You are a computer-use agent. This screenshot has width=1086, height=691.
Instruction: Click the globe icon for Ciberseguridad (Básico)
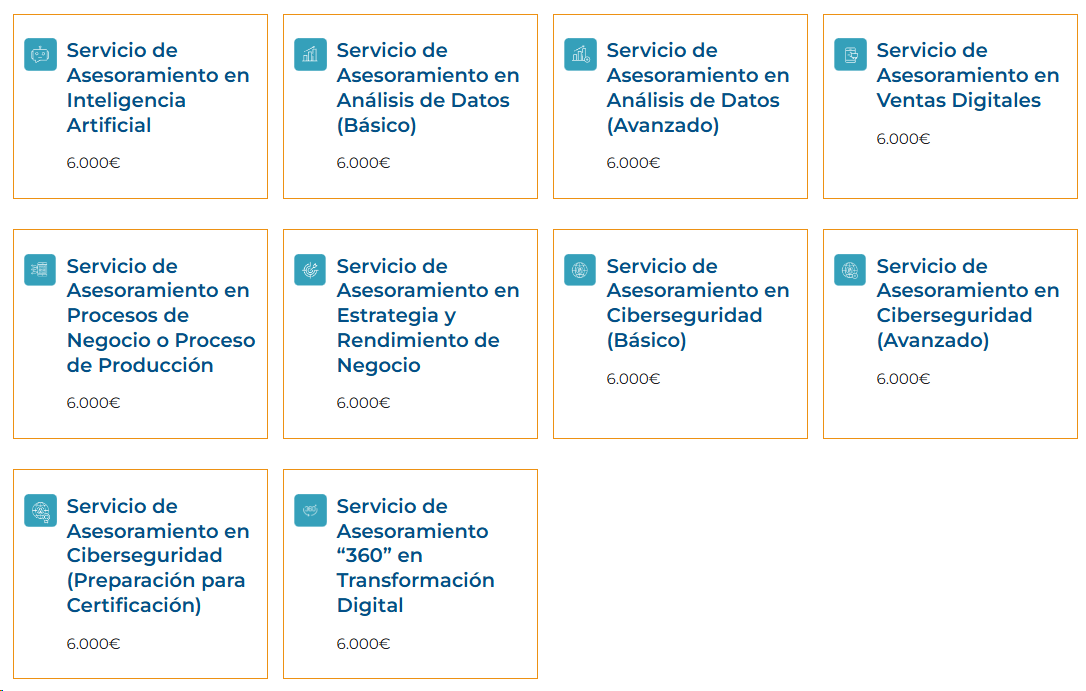[x=580, y=269]
